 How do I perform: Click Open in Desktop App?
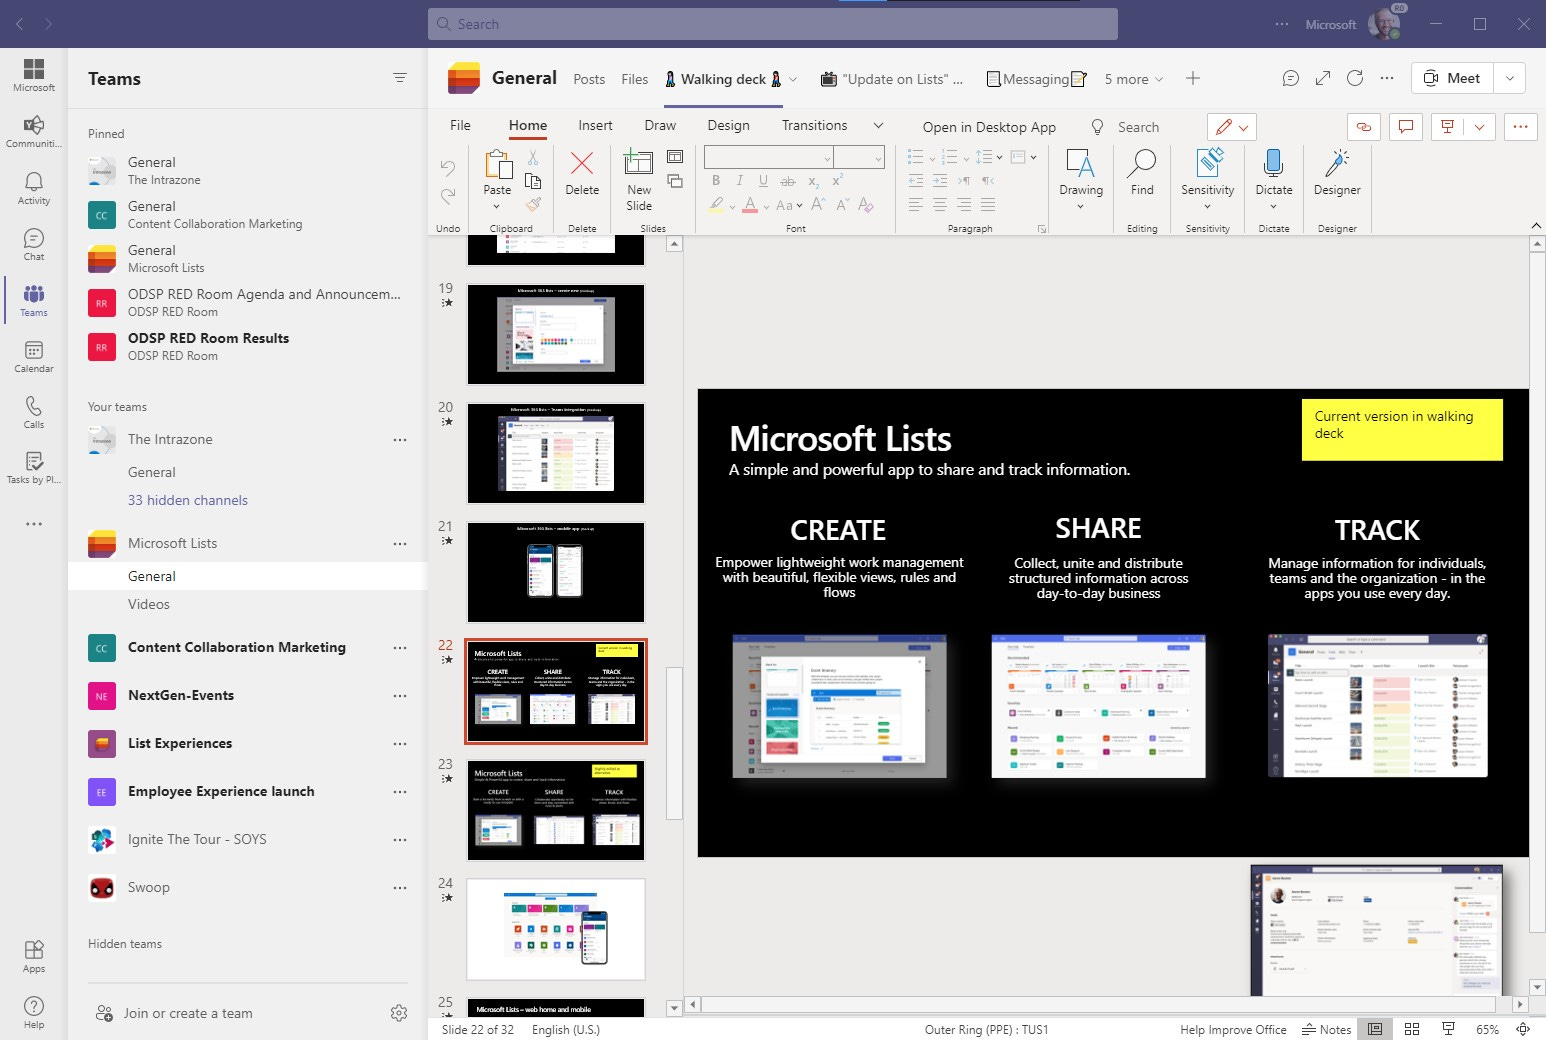(x=989, y=127)
